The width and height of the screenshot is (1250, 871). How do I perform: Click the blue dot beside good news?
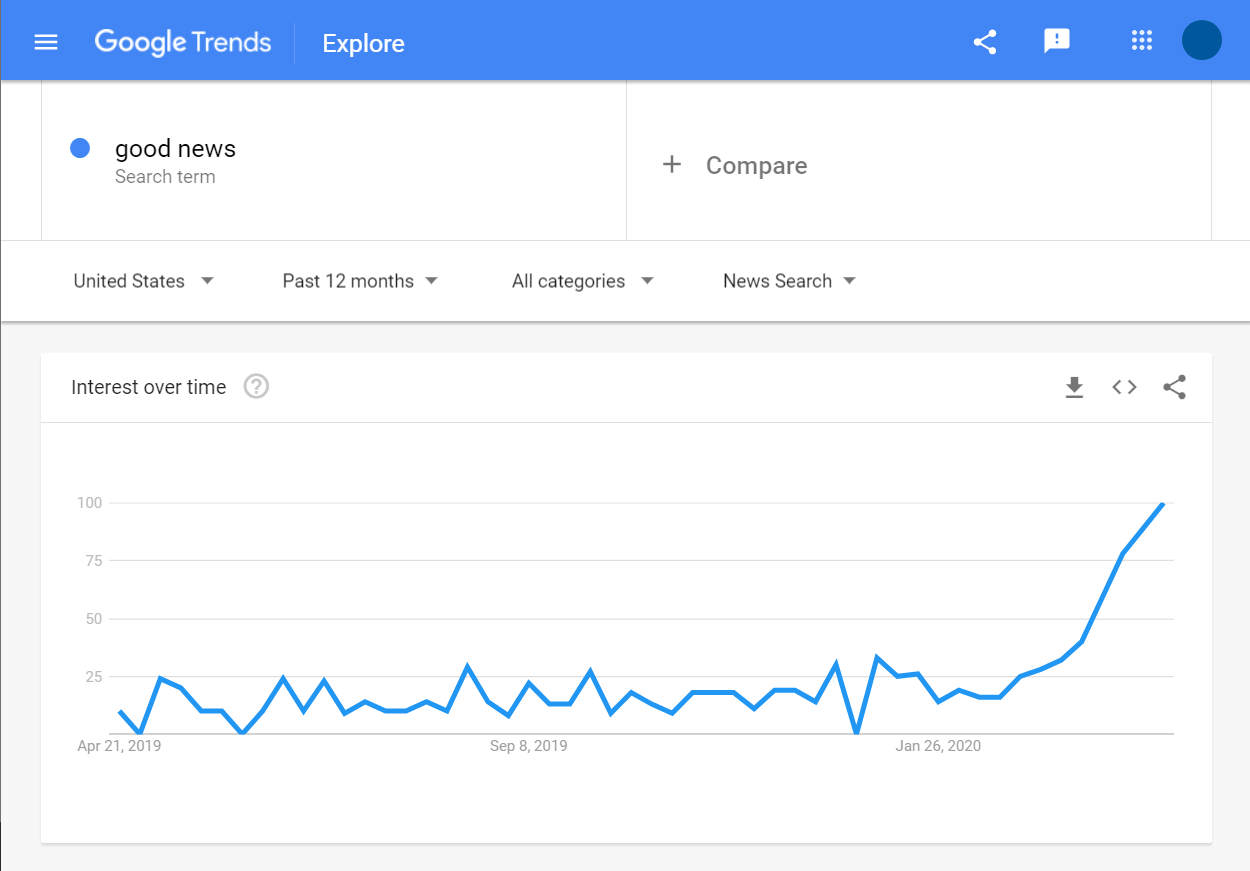pos(80,148)
